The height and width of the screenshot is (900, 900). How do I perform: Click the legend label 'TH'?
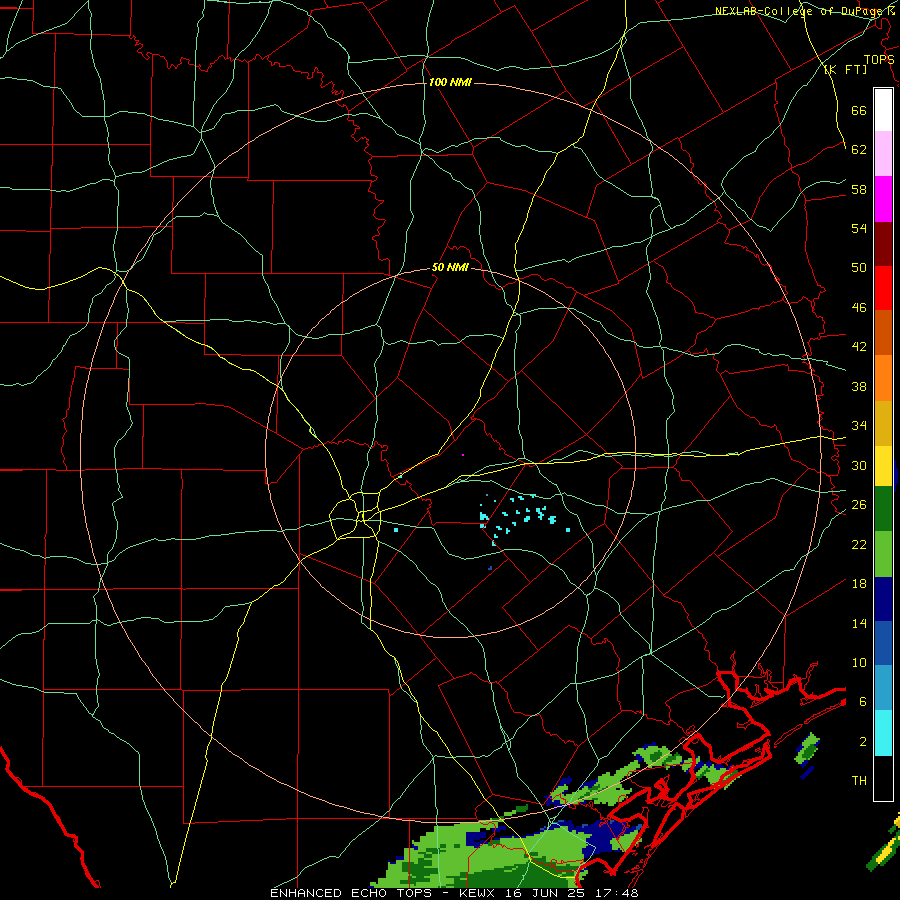click(859, 781)
